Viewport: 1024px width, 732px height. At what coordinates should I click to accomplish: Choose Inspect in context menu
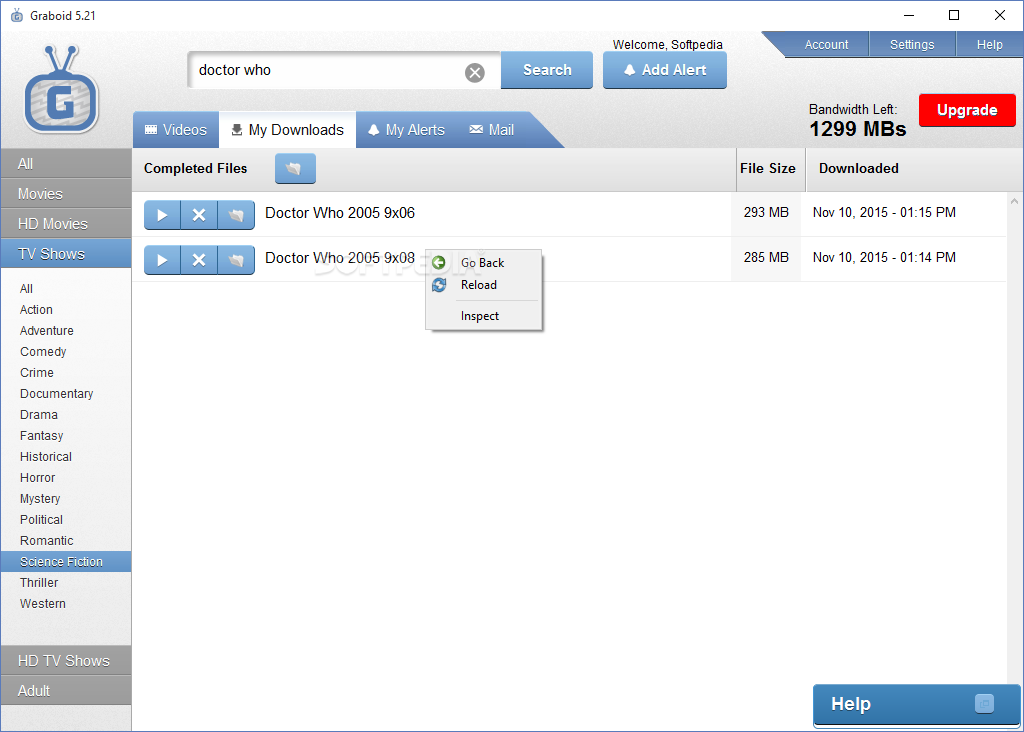click(x=483, y=316)
